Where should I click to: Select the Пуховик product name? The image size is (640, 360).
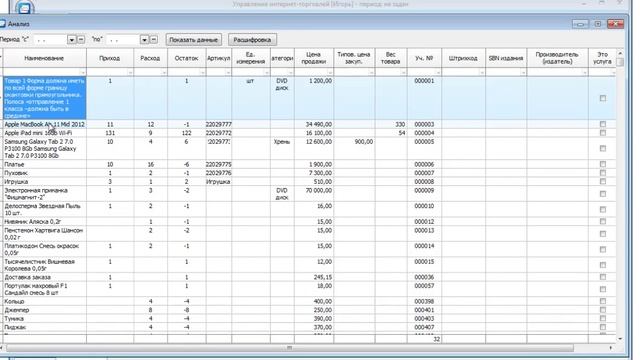tap(15, 173)
